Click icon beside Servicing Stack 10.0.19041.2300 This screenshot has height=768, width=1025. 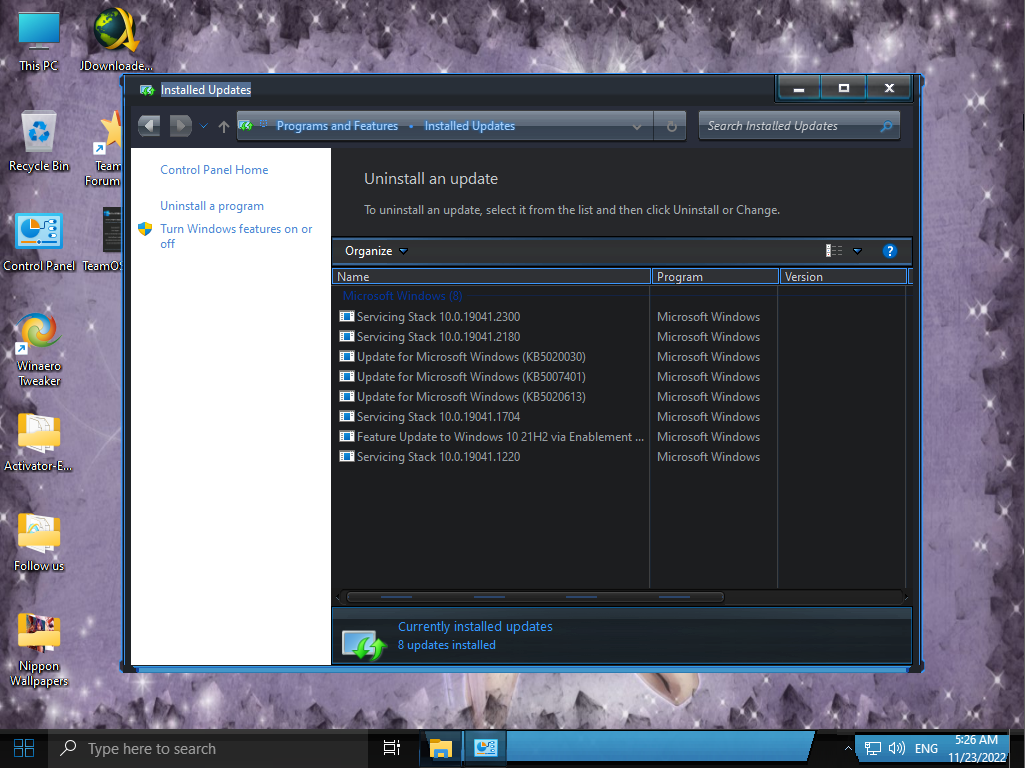pyautogui.click(x=346, y=316)
